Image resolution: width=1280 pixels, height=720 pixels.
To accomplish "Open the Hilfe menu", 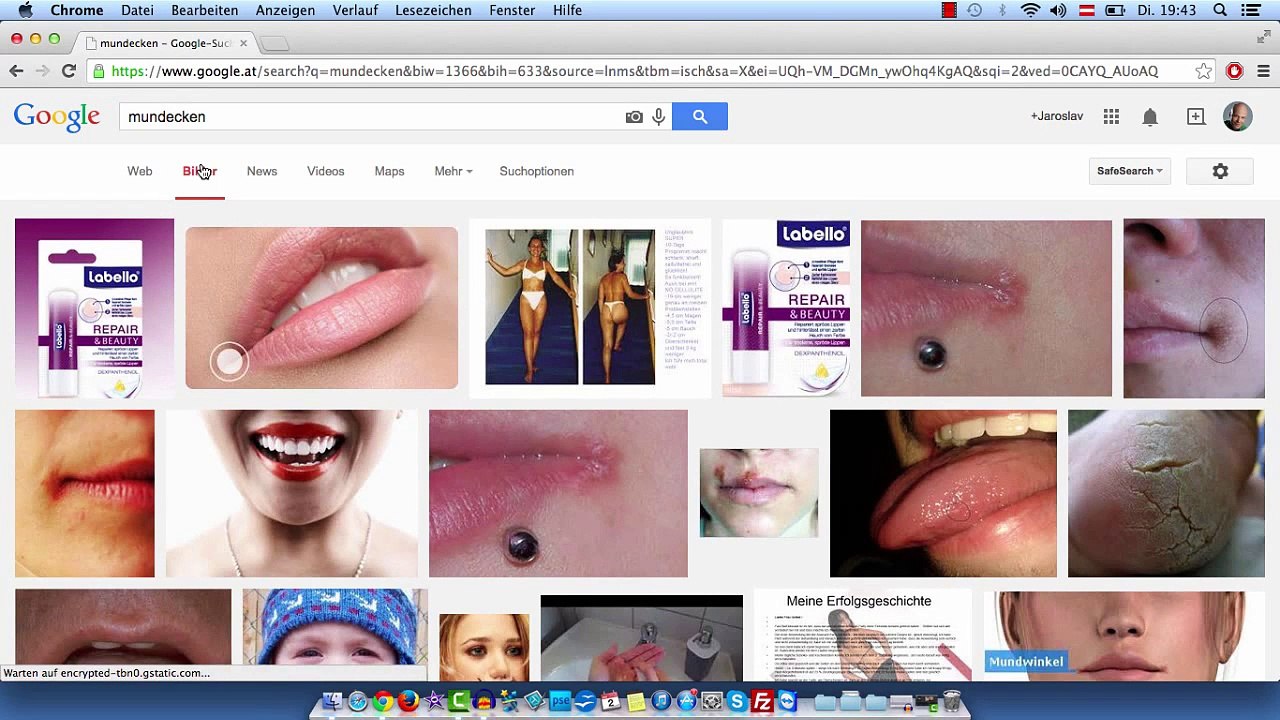I will pos(567,10).
